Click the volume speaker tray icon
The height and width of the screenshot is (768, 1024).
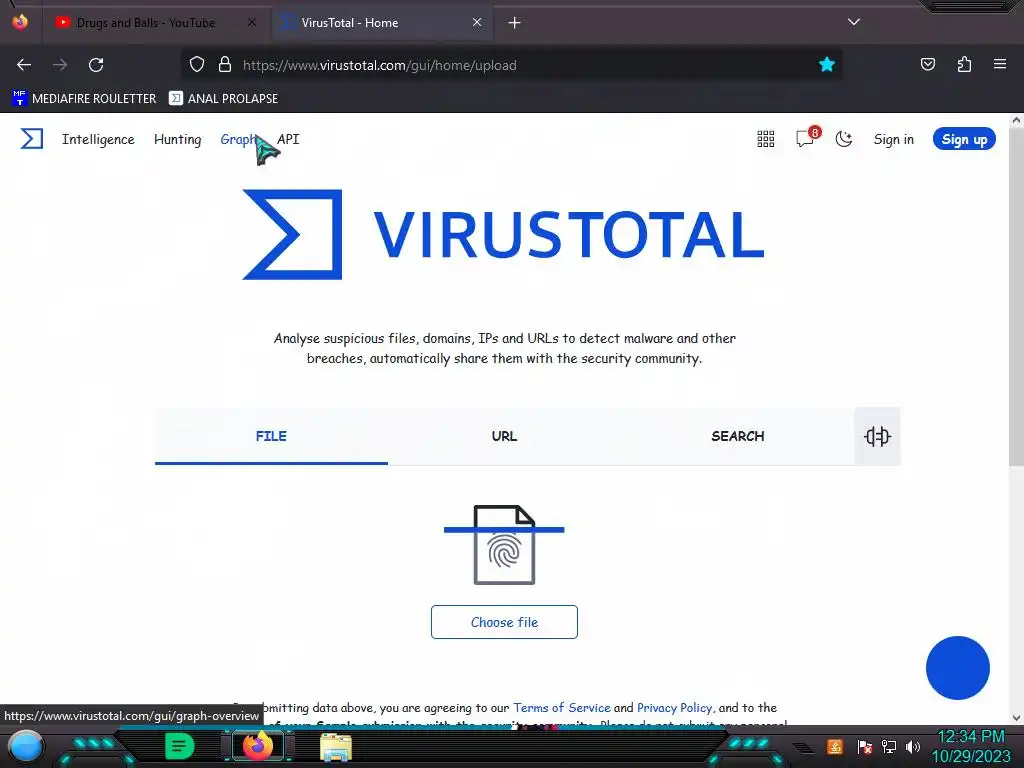click(x=912, y=746)
